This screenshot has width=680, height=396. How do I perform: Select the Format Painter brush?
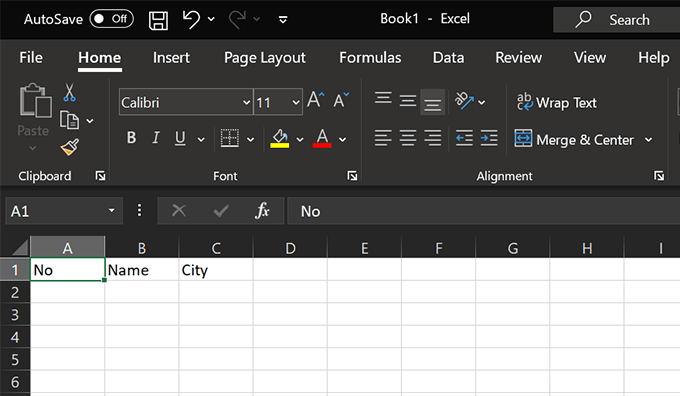(70, 147)
